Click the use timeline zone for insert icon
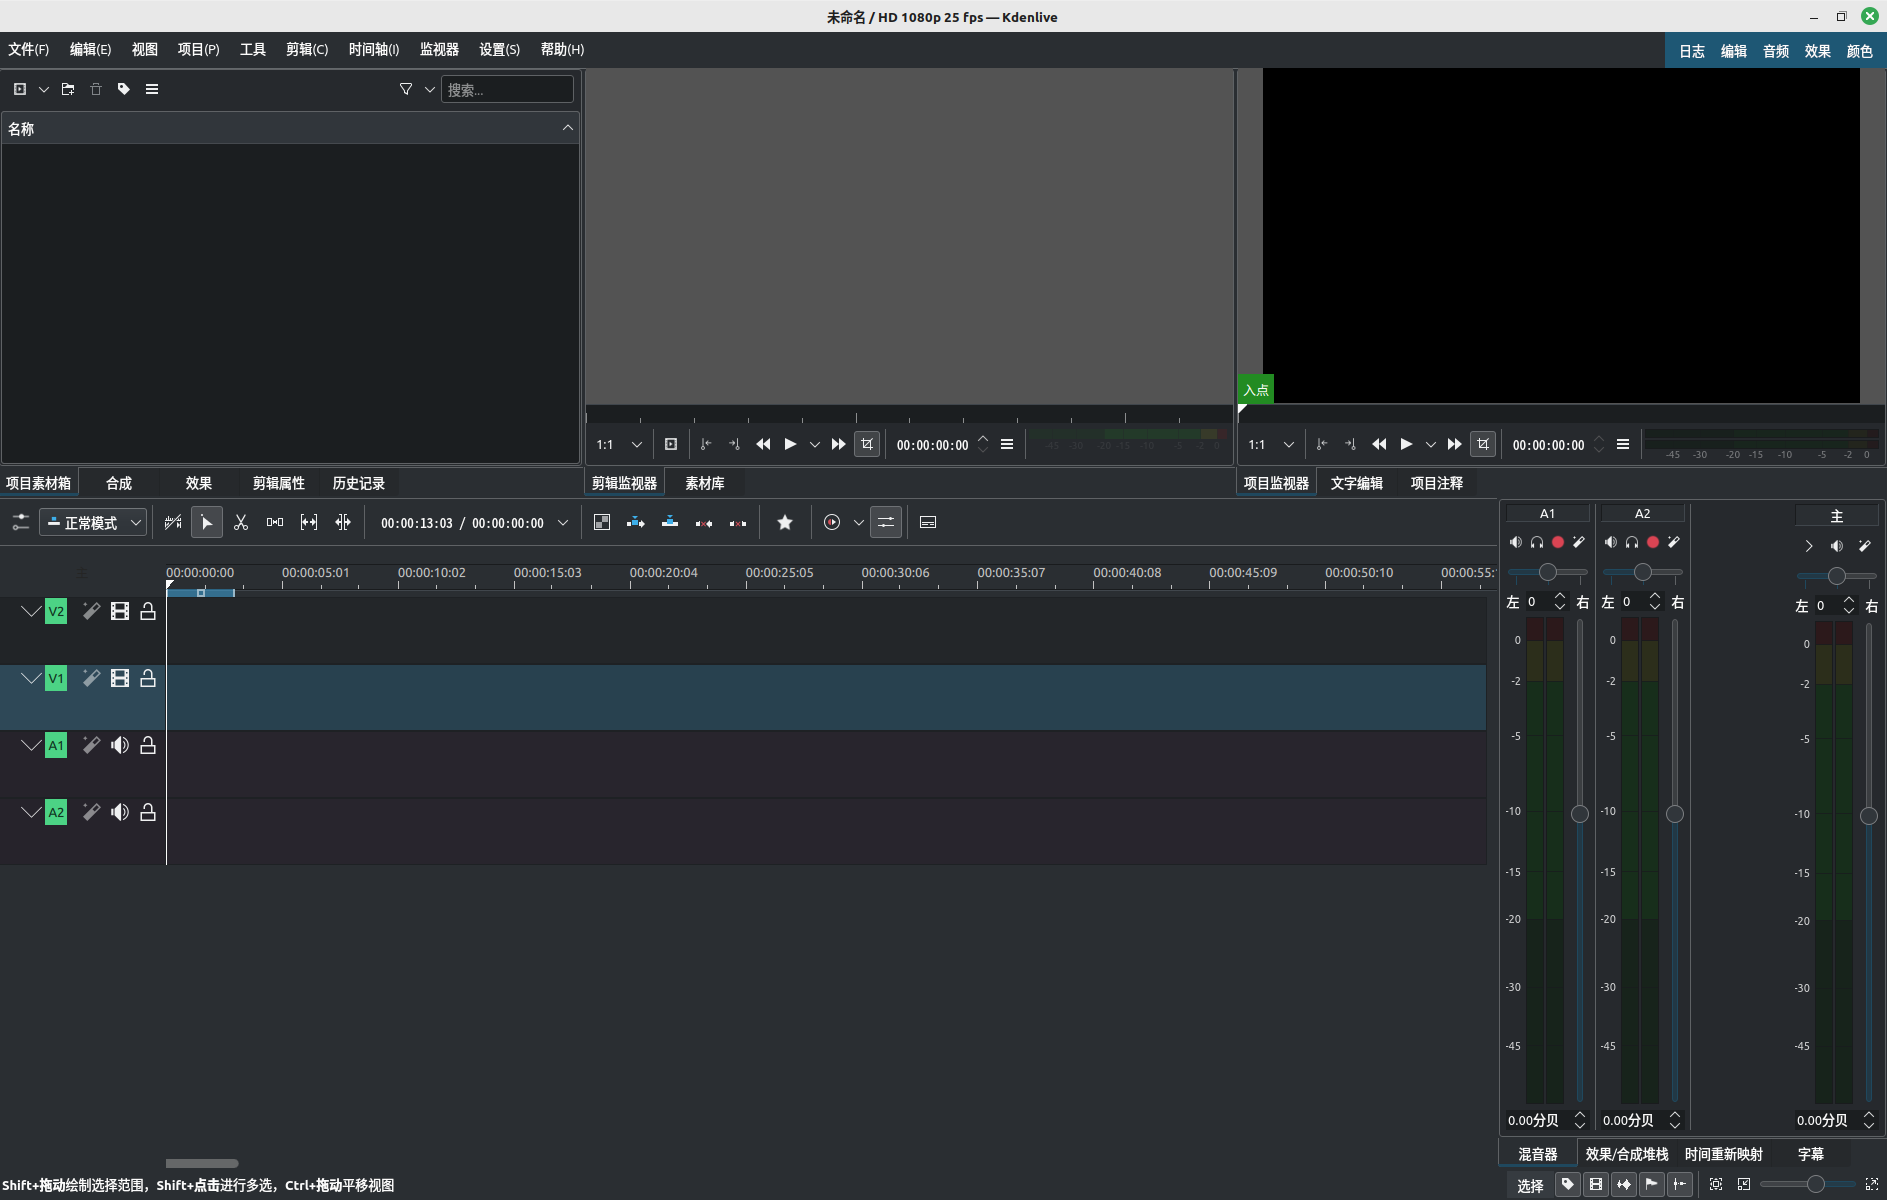Image resolution: width=1887 pixels, height=1200 pixels. pyautogui.click(x=173, y=522)
